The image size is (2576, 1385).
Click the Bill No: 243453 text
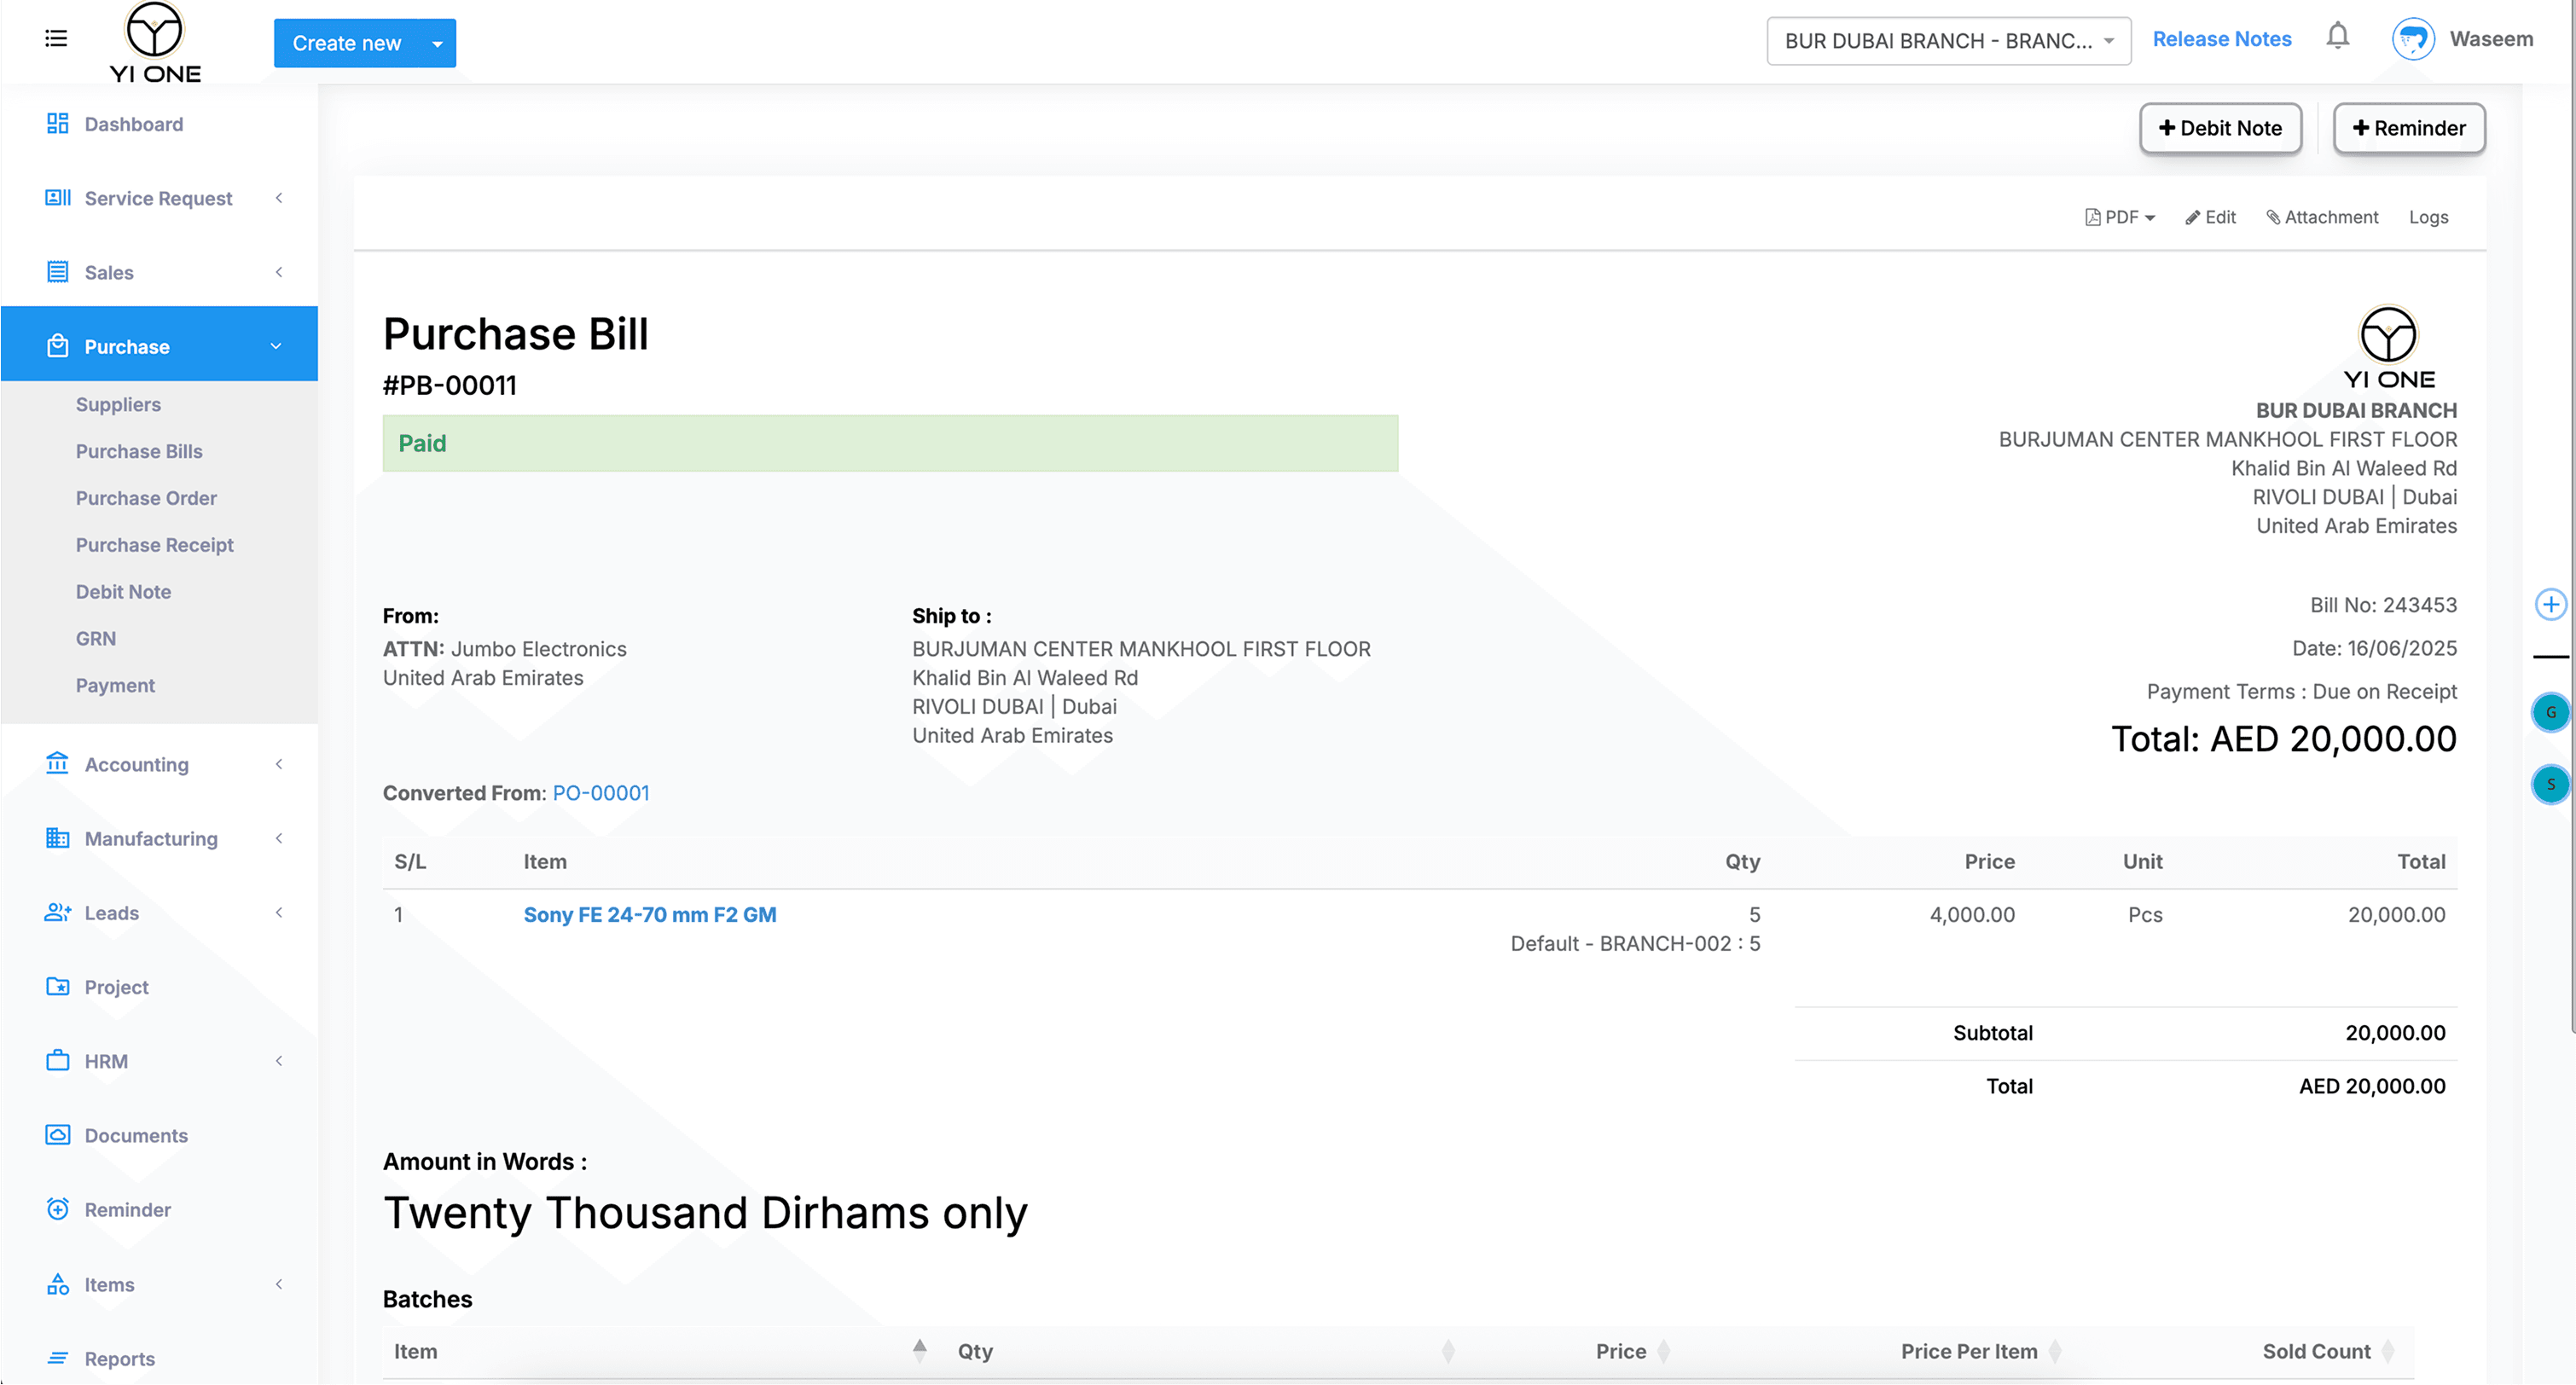[x=2383, y=605]
